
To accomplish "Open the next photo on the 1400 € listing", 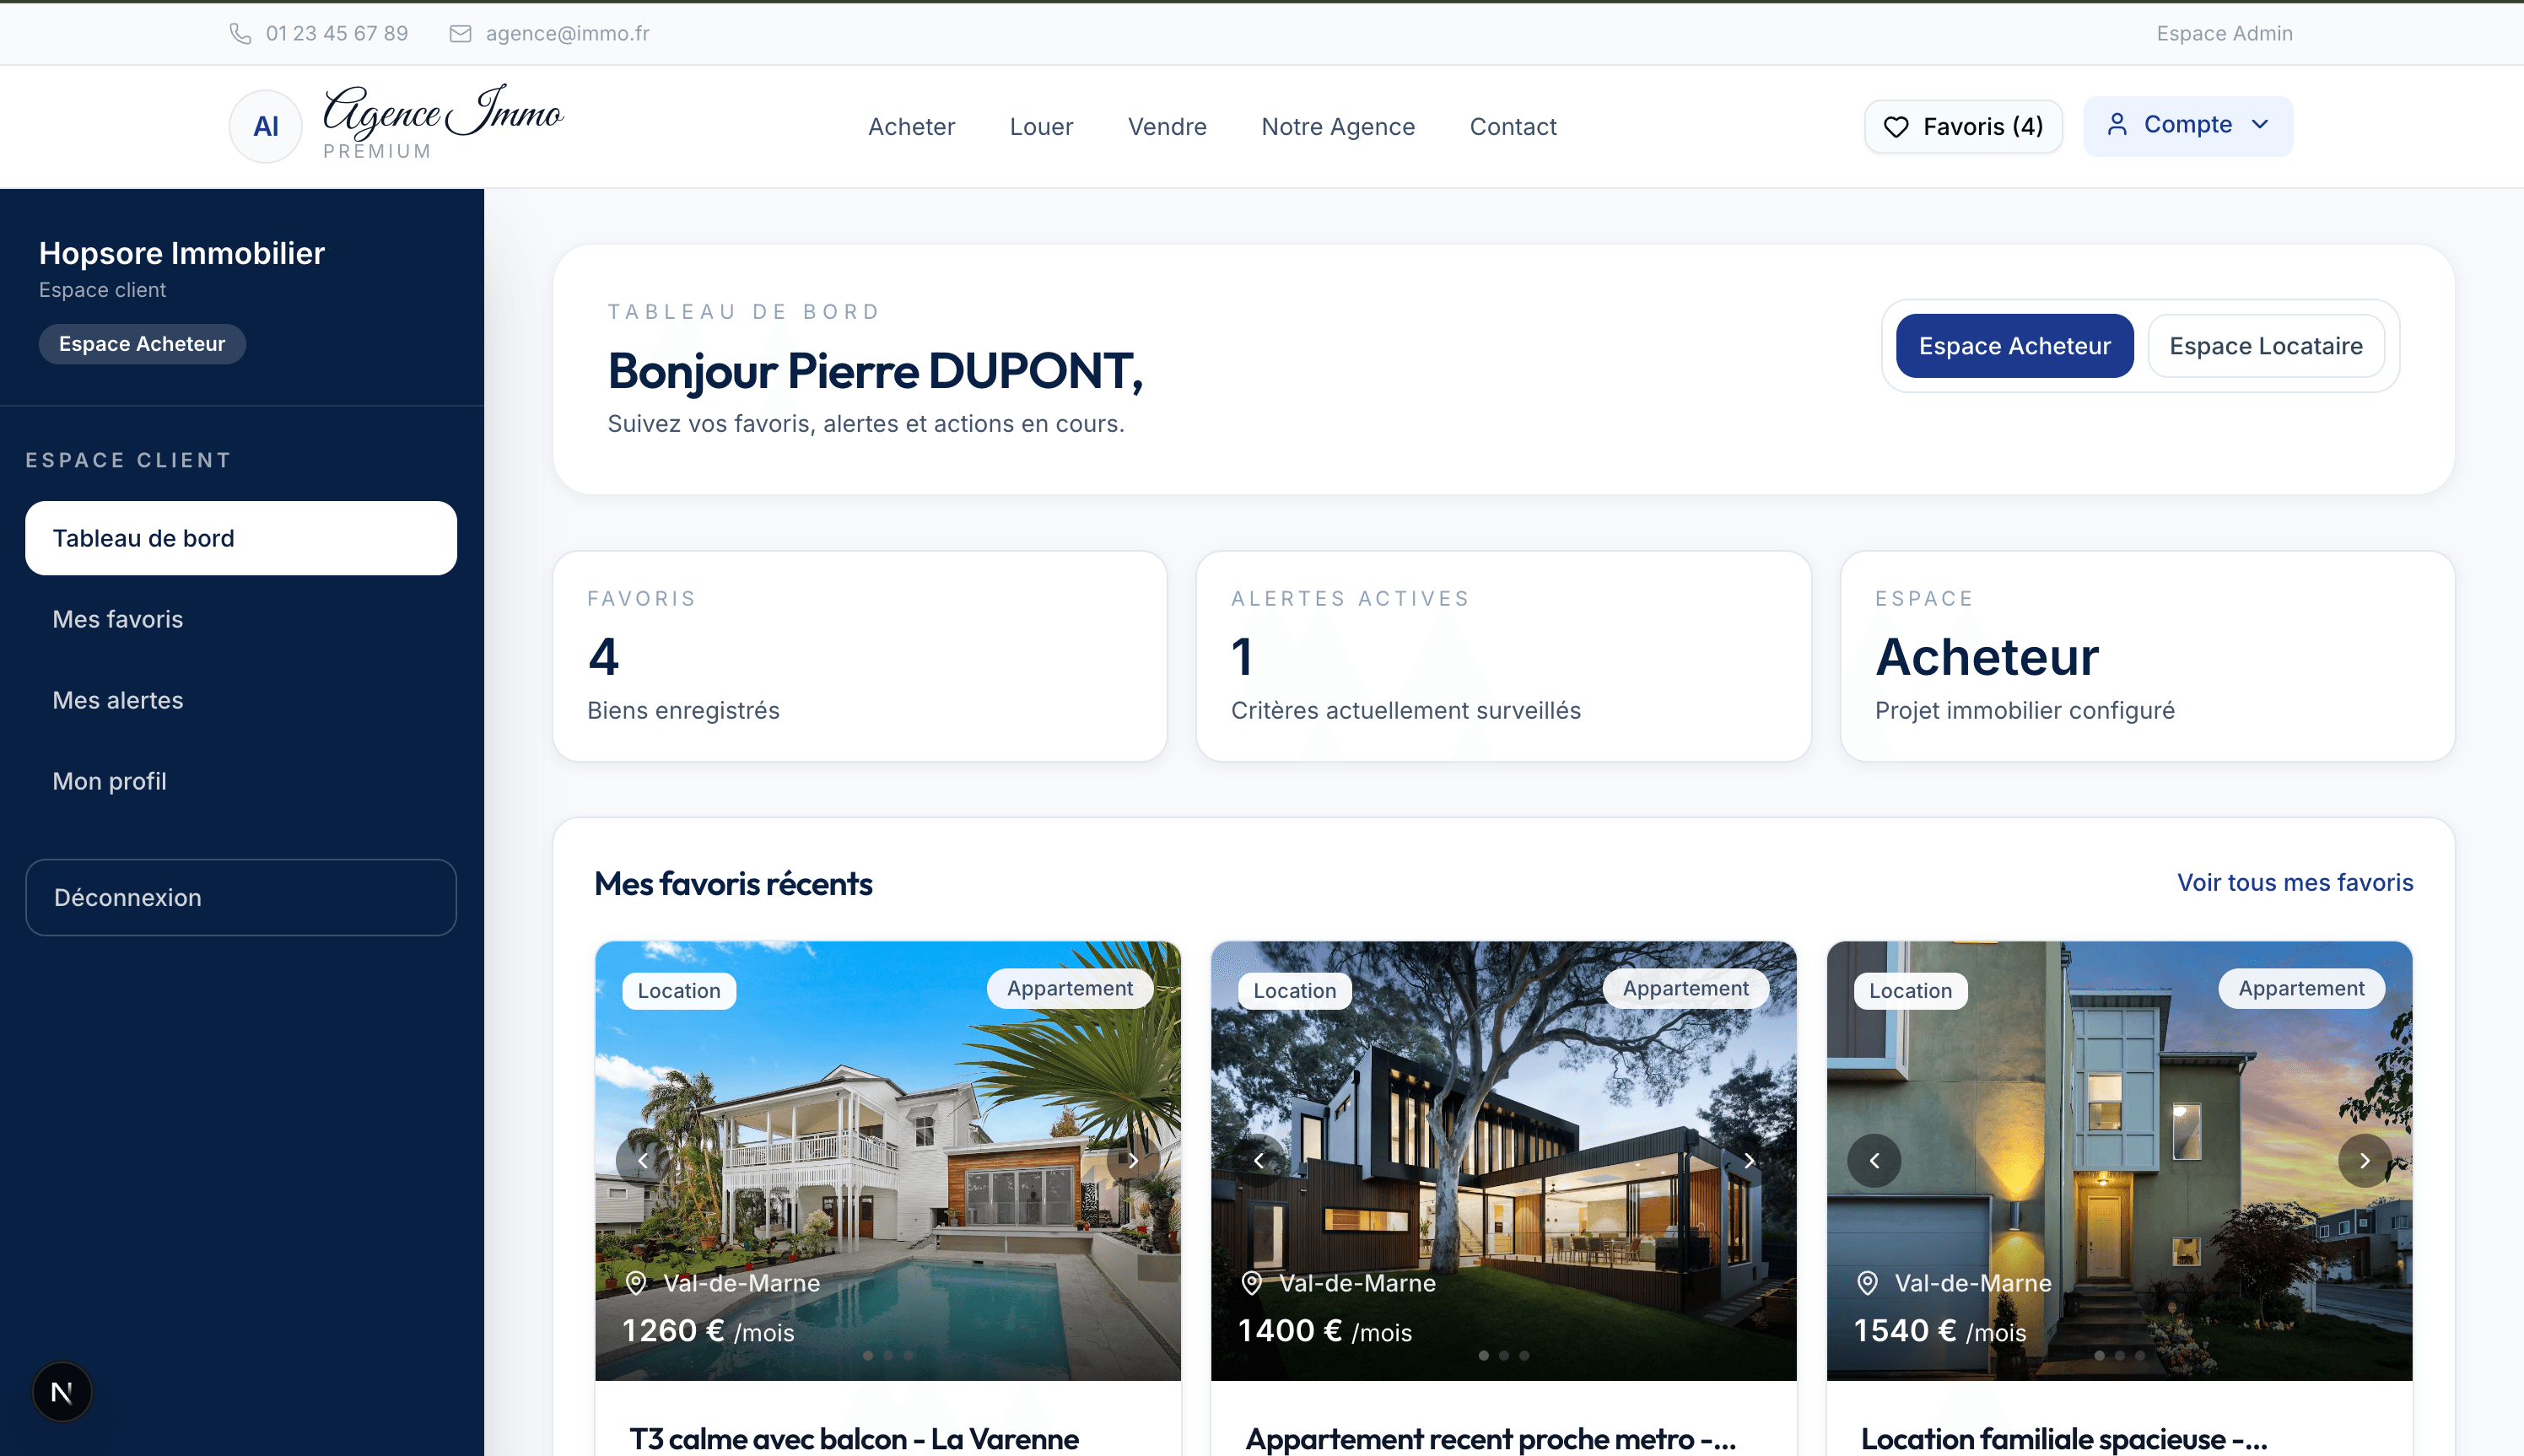I will (x=1749, y=1160).
